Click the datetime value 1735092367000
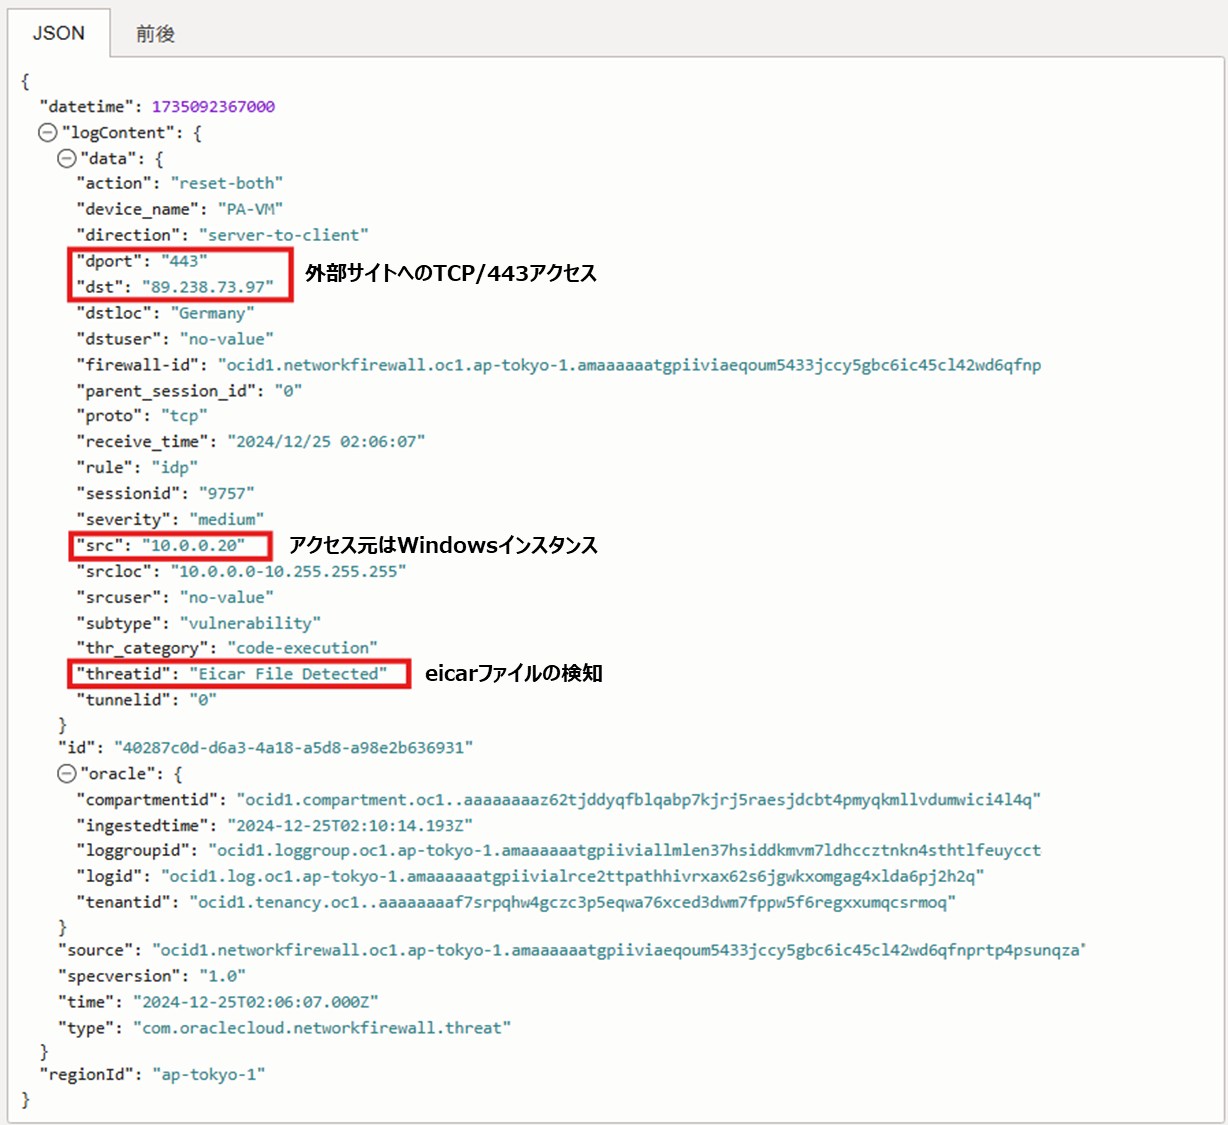Screen dimensions: 1228x1125 point(213,107)
